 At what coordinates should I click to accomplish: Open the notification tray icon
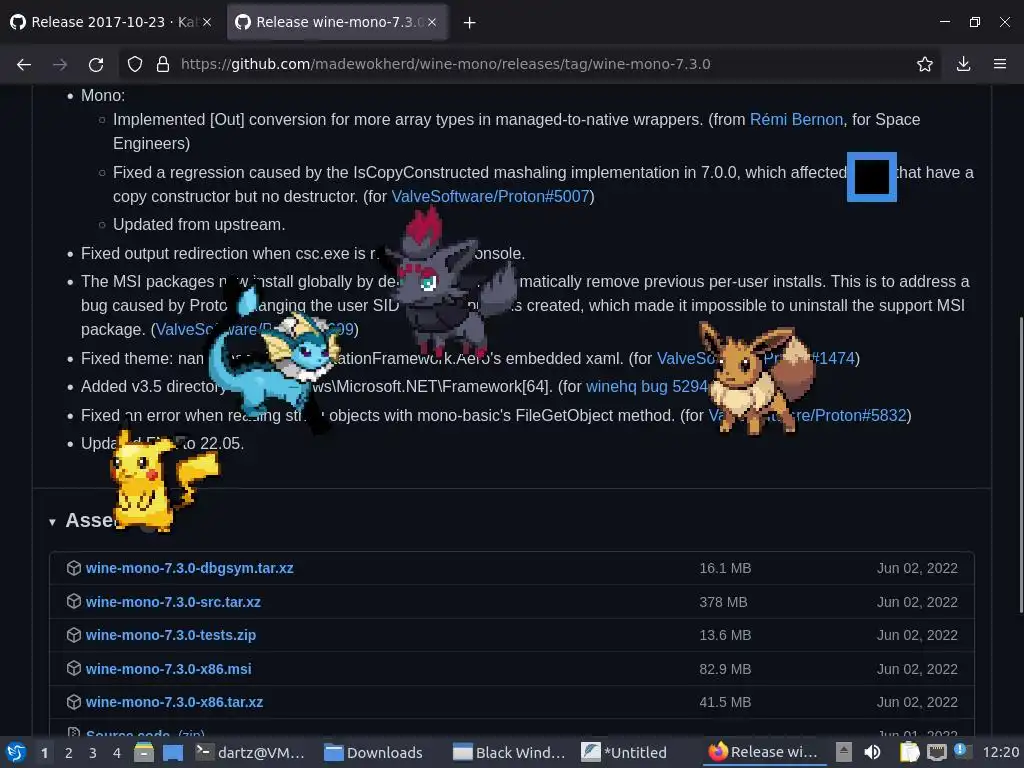tap(962, 751)
